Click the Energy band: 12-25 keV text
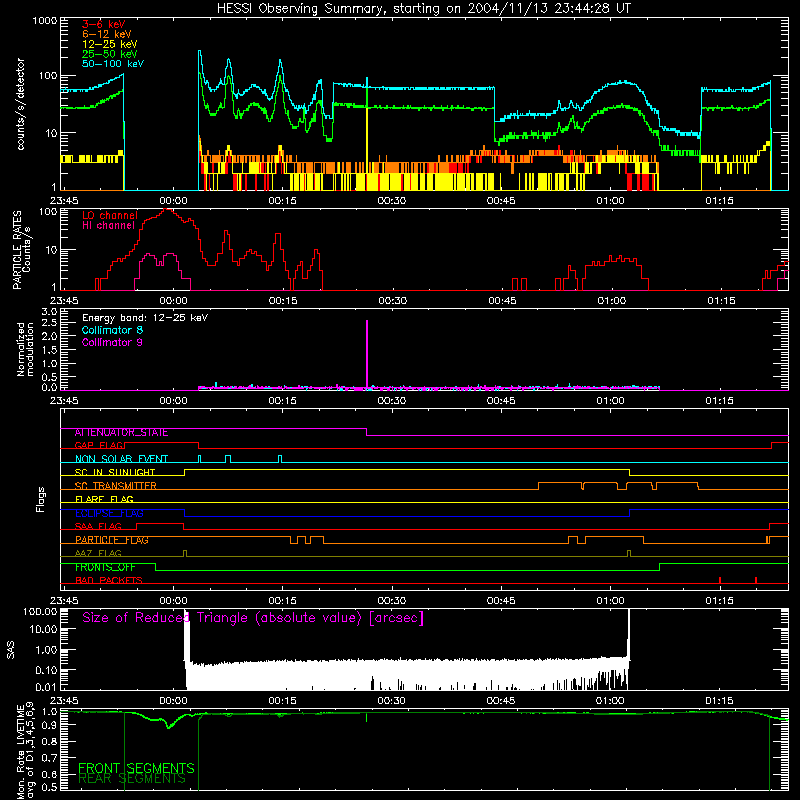 tap(145, 318)
